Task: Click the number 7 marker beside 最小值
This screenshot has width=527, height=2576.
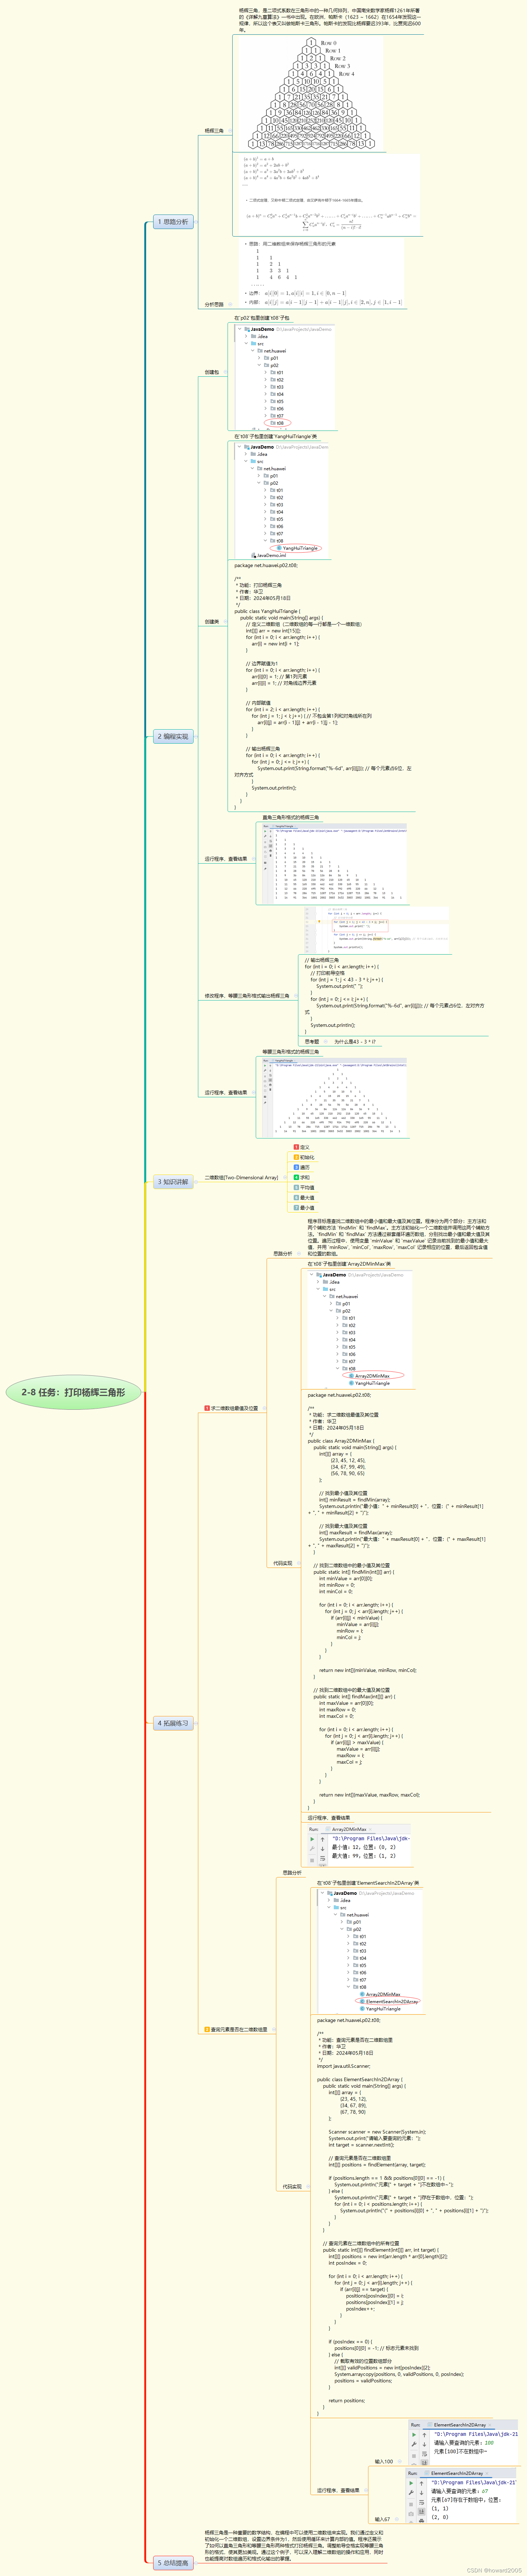Action: pyautogui.click(x=296, y=1208)
